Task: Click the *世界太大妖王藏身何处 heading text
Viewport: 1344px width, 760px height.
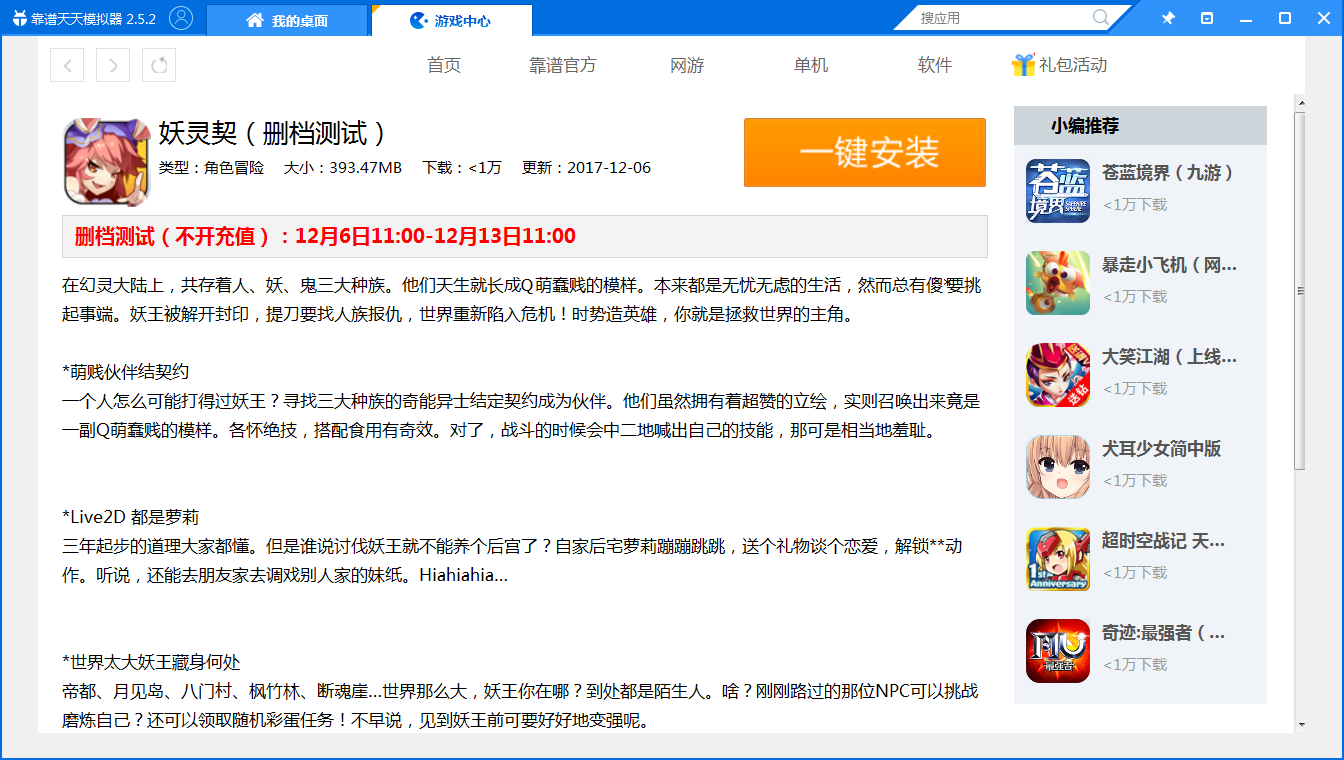Action: [151, 663]
